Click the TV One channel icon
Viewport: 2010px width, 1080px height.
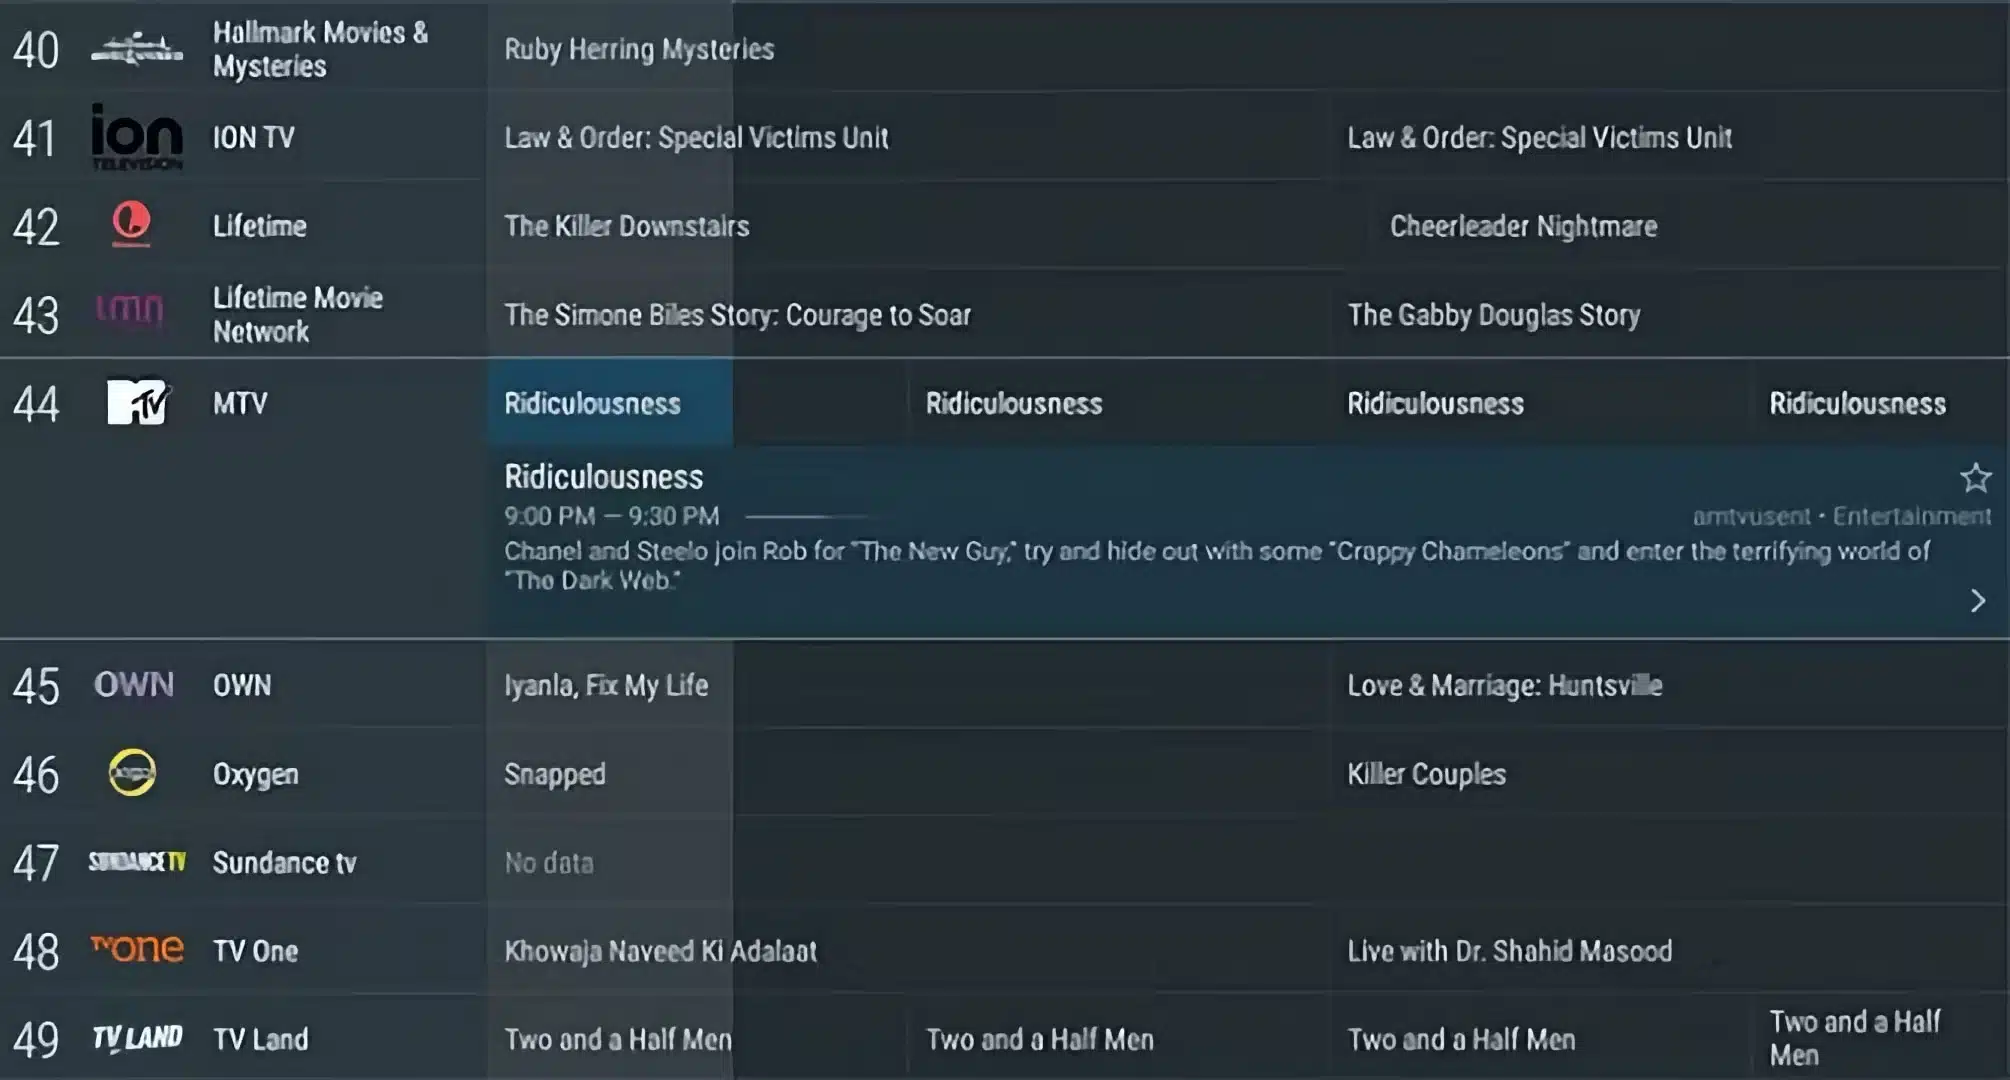tap(132, 948)
